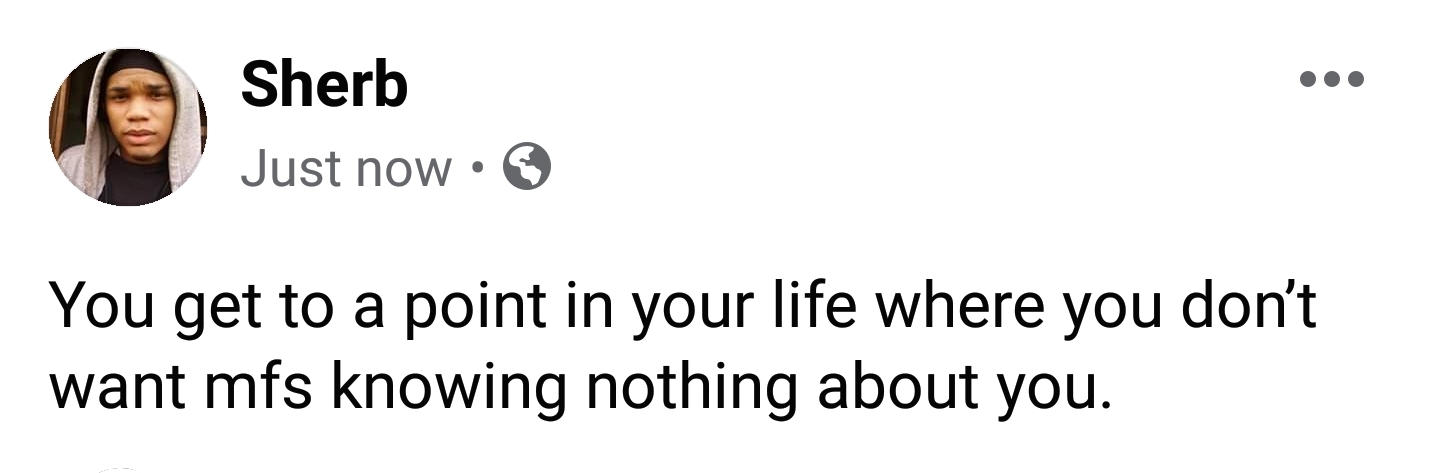Open the 'Just now' timestamp link
This screenshot has width=1440, height=473.
tap(345, 168)
